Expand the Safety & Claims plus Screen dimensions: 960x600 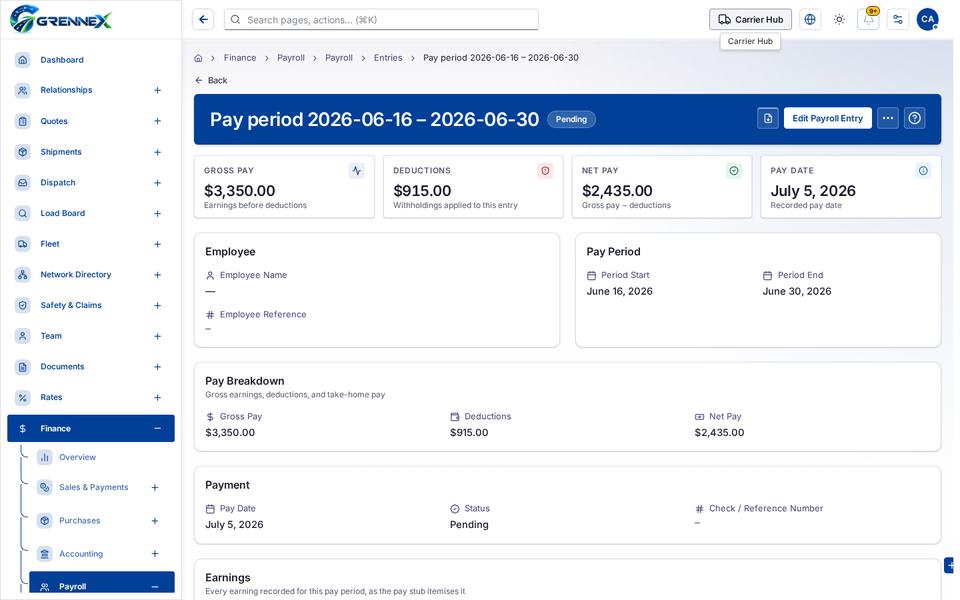coord(157,306)
